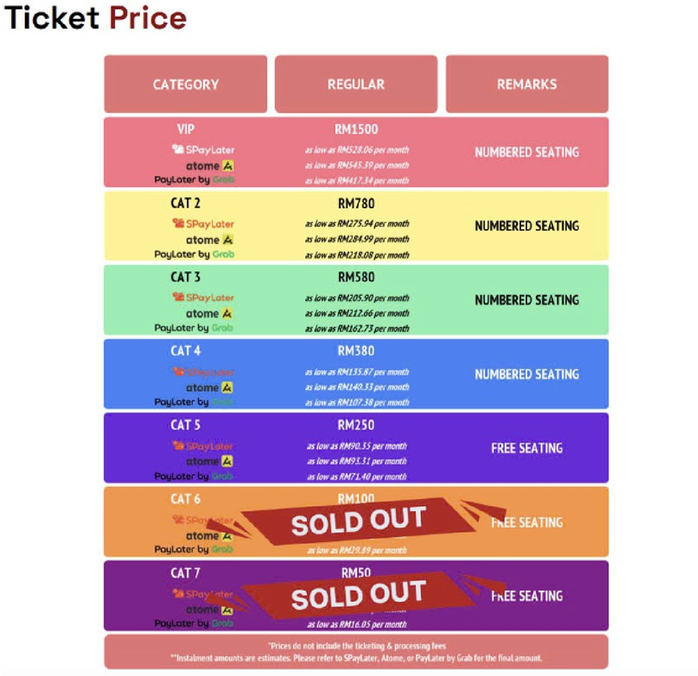Click PayLater by Grab logo in CAT 5 row
Image resolution: width=698 pixels, height=676 pixels.
[x=194, y=476]
